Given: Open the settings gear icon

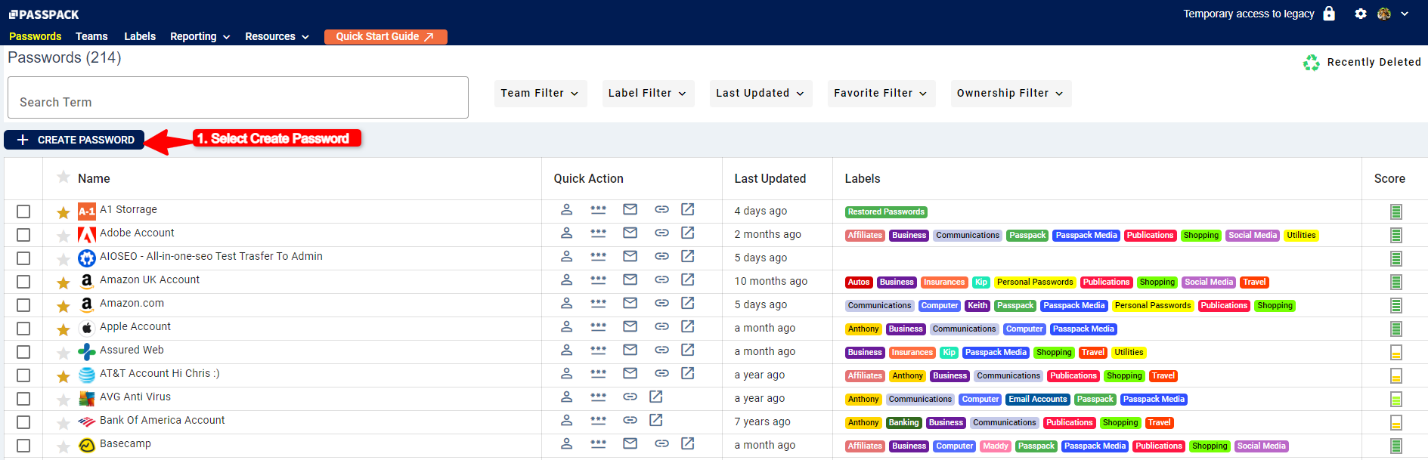Looking at the screenshot, I should click(x=1360, y=14).
